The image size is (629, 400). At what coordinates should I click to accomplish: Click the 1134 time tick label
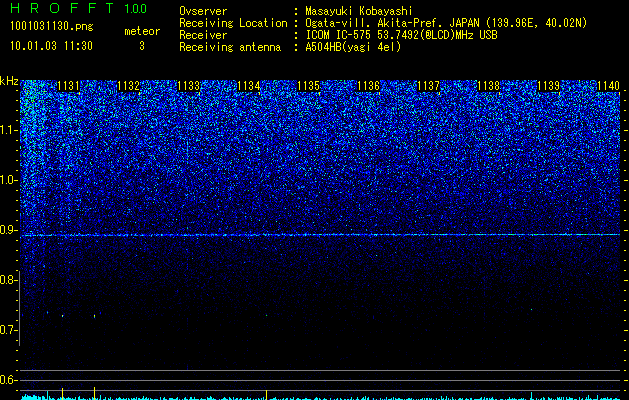click(x=249, y=86)
